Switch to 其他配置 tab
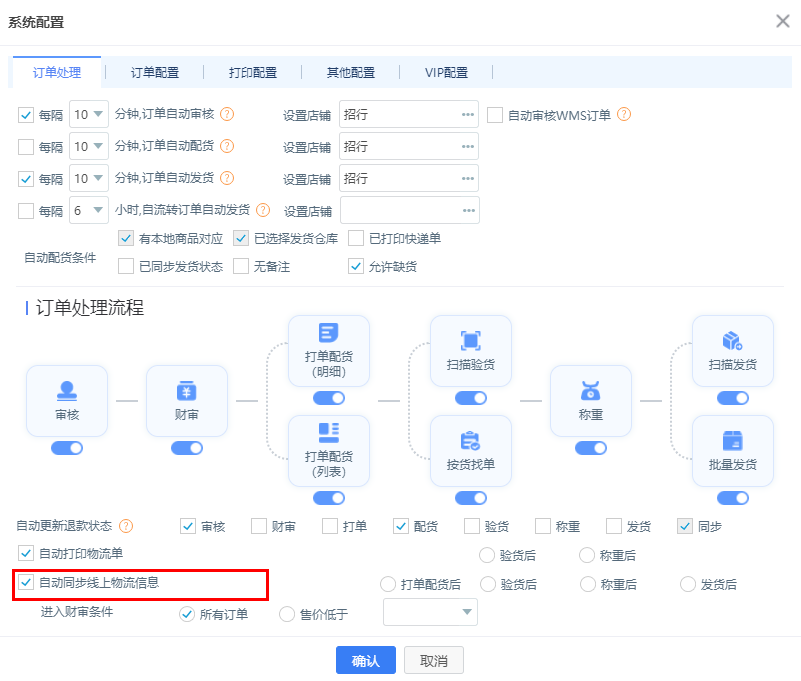The height and width of the screenshot is (681, 801). point(351,73)
